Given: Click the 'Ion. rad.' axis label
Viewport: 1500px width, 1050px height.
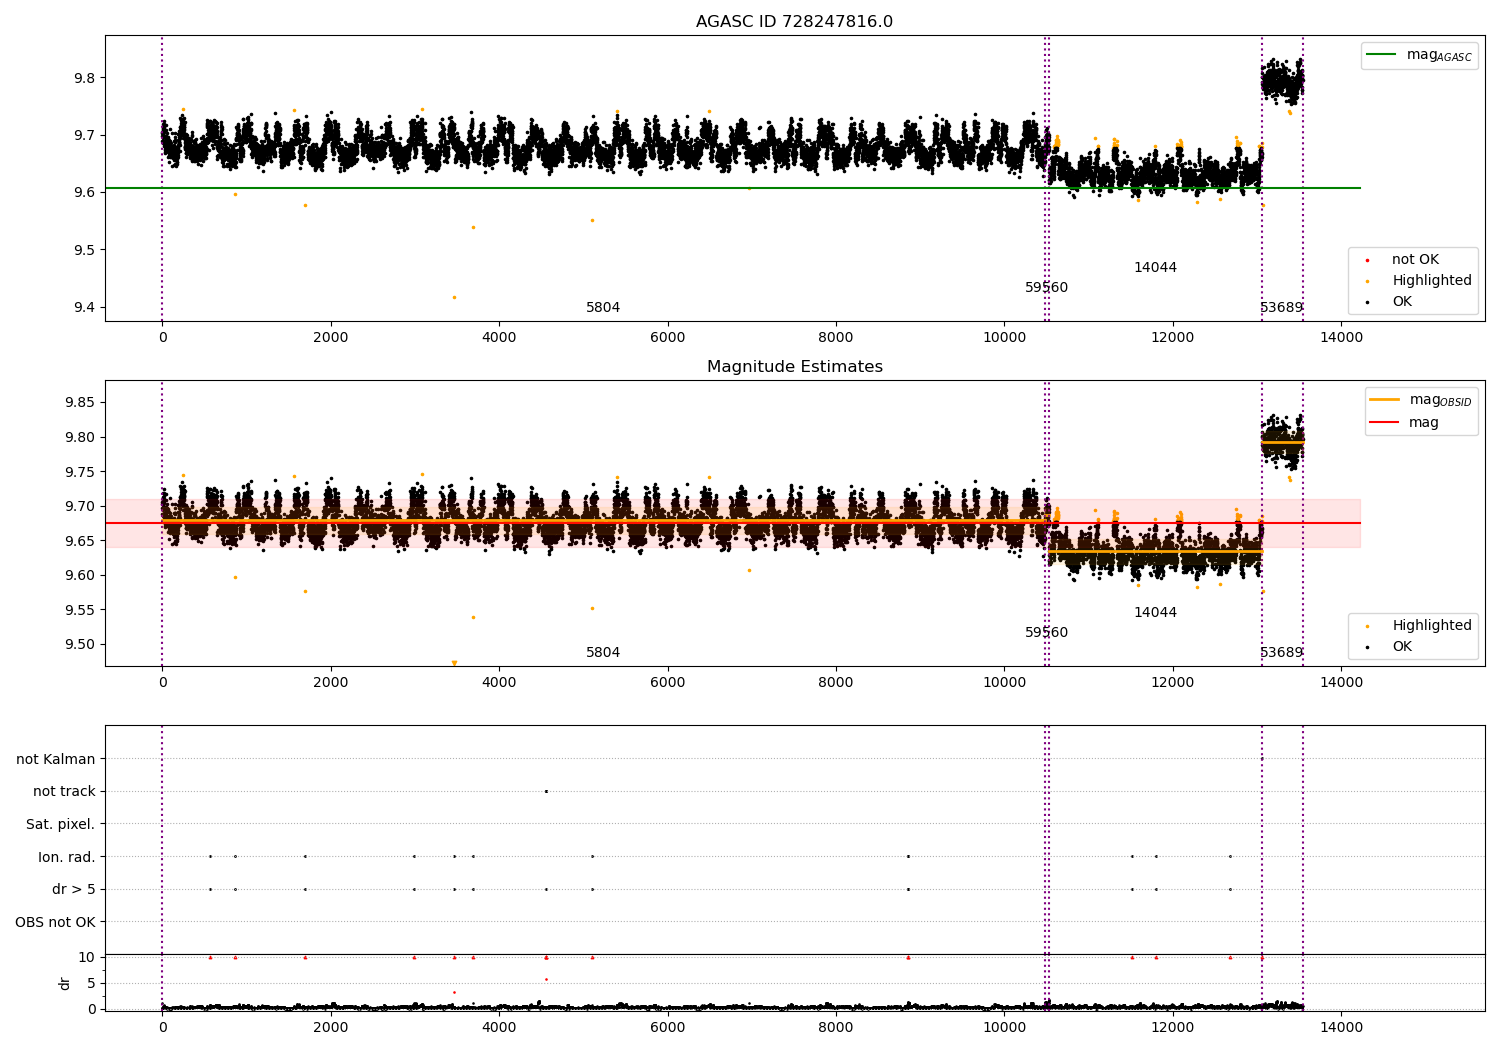Looking at the screenshot, I should pos(67,858).
